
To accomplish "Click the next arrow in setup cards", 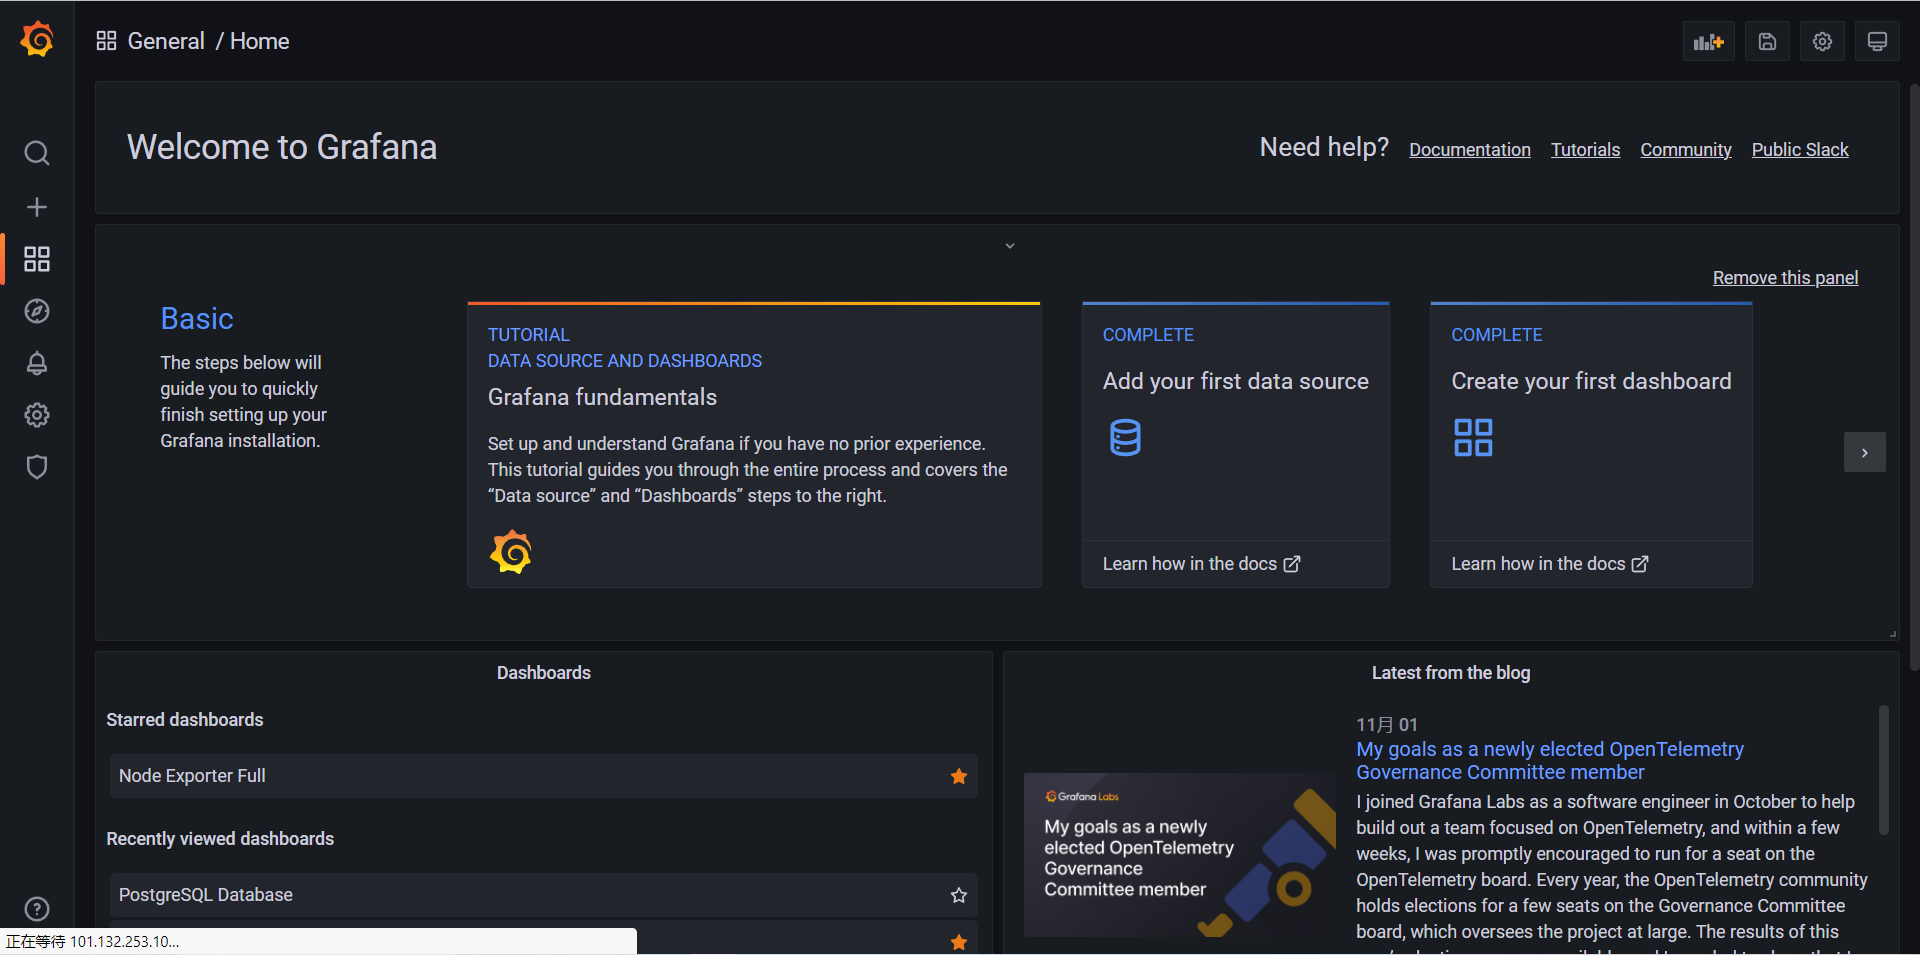I will 1865,452.
